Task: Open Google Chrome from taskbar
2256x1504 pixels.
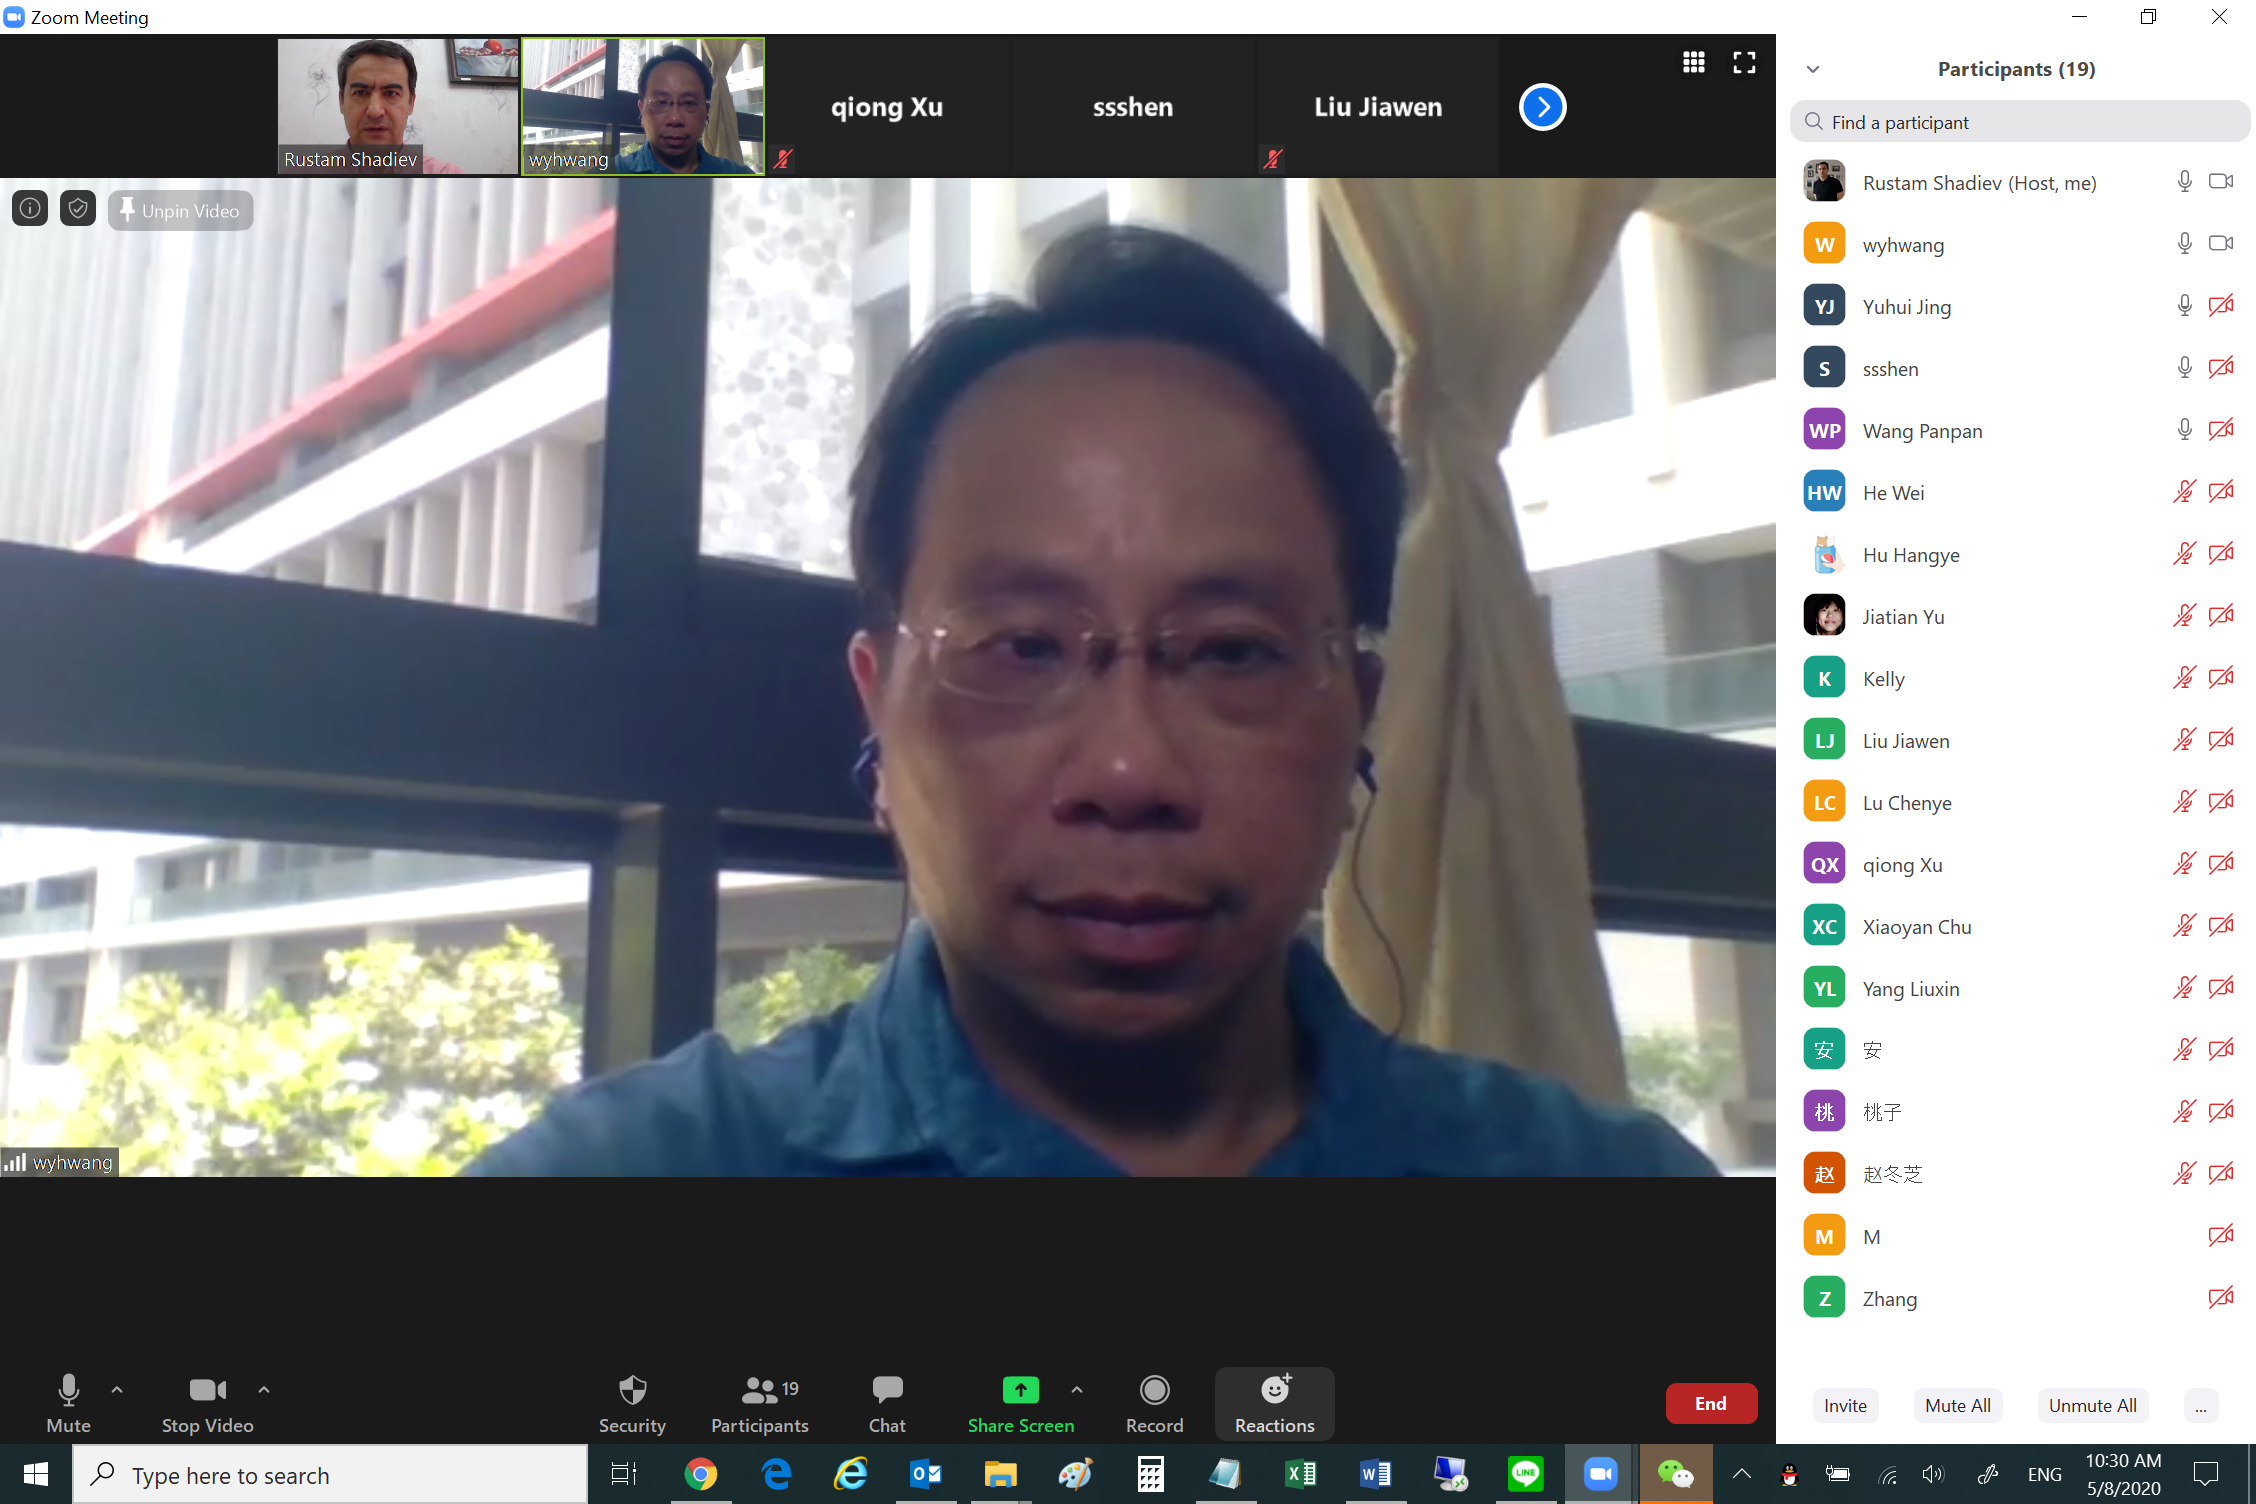Action: pyautogui.click(x=701, y=1474)
